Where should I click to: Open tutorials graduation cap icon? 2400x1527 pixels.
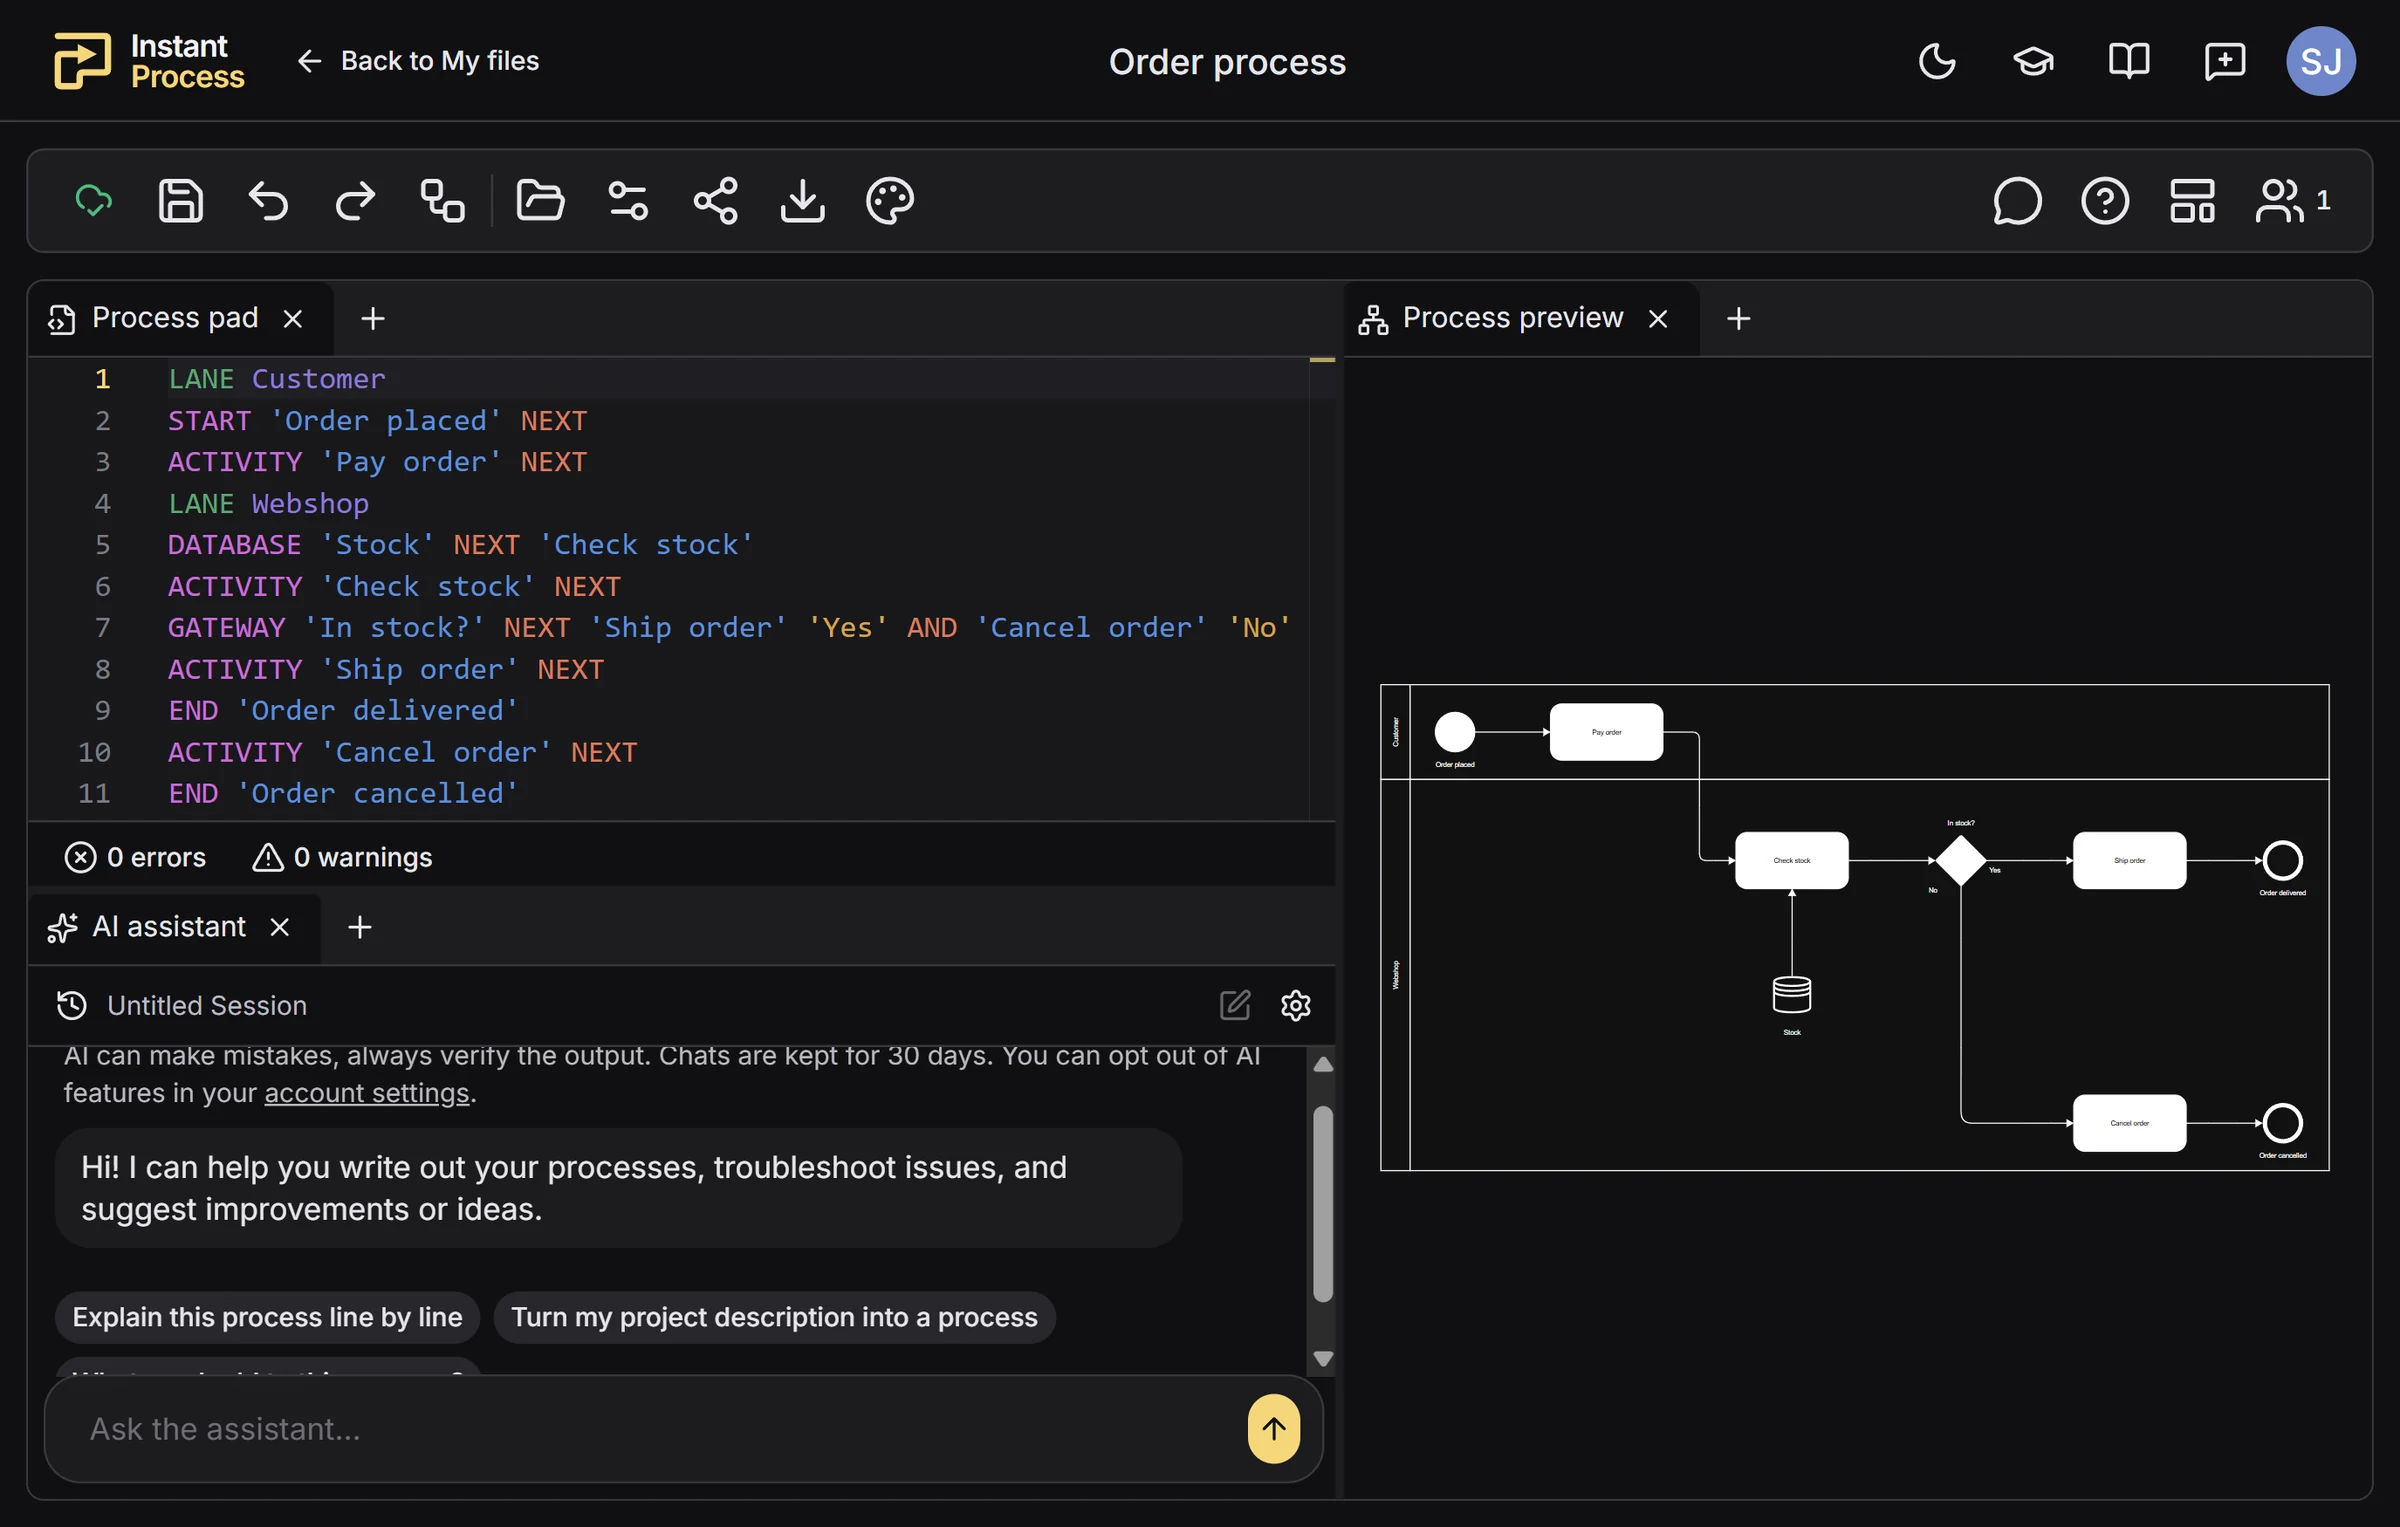tap(2033, 61)
